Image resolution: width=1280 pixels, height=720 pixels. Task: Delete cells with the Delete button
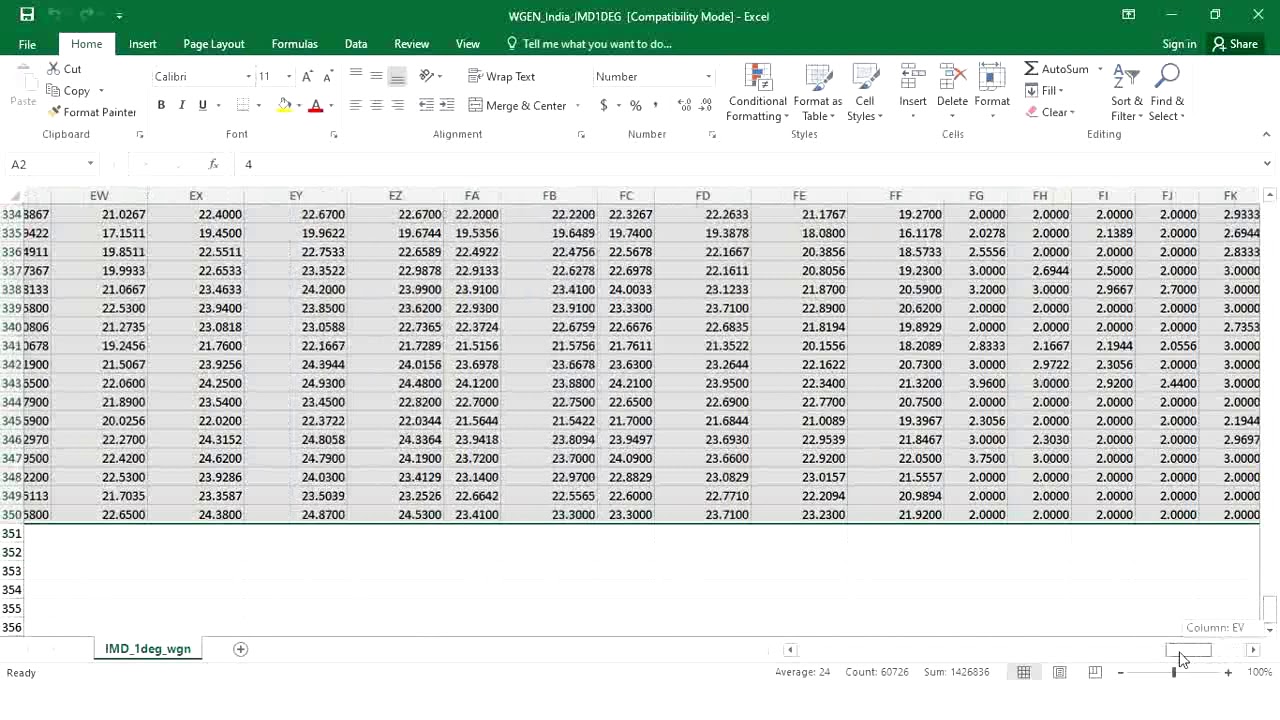(952, 93)
